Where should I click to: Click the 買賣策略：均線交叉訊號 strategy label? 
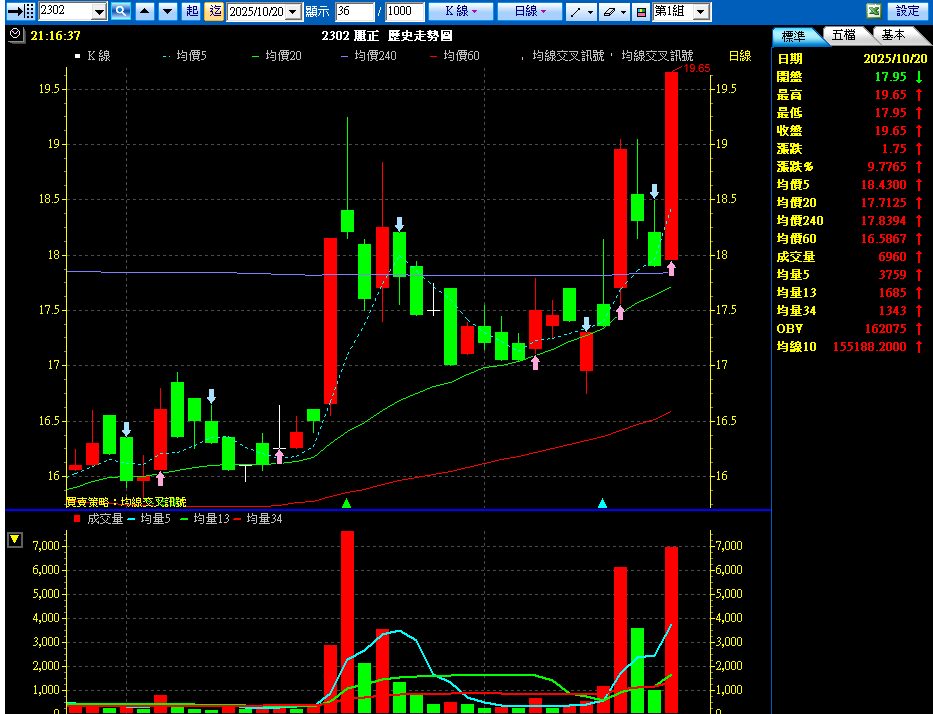coord(126,502)
